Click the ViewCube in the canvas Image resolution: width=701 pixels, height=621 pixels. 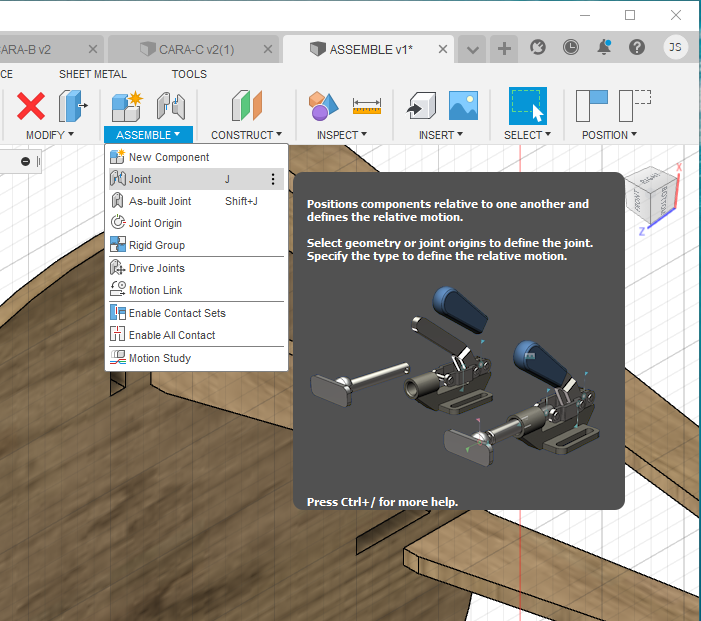tap(652, 194)
